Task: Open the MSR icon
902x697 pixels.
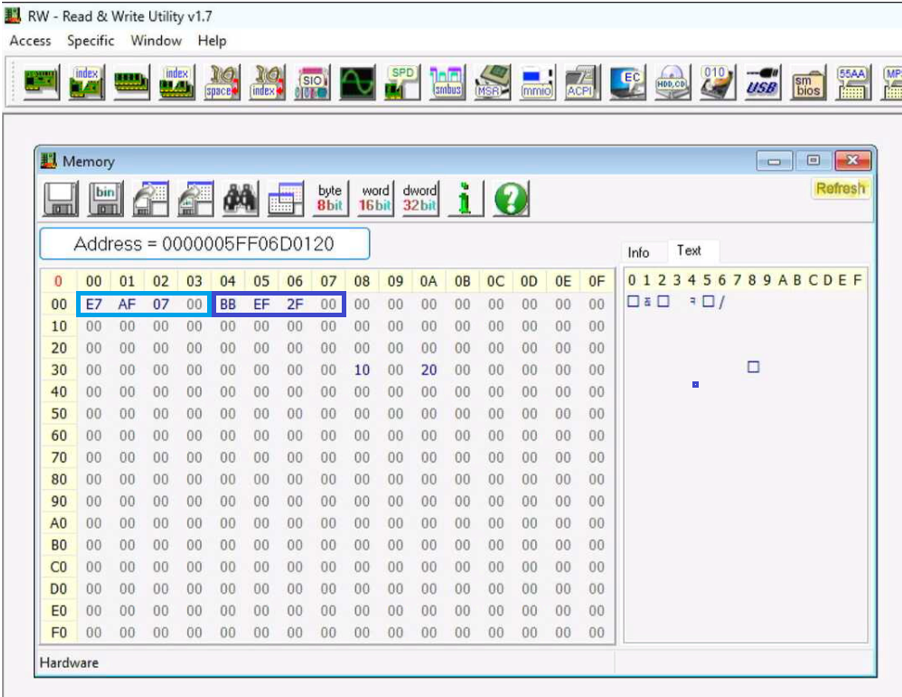Action: coord(492,82)
